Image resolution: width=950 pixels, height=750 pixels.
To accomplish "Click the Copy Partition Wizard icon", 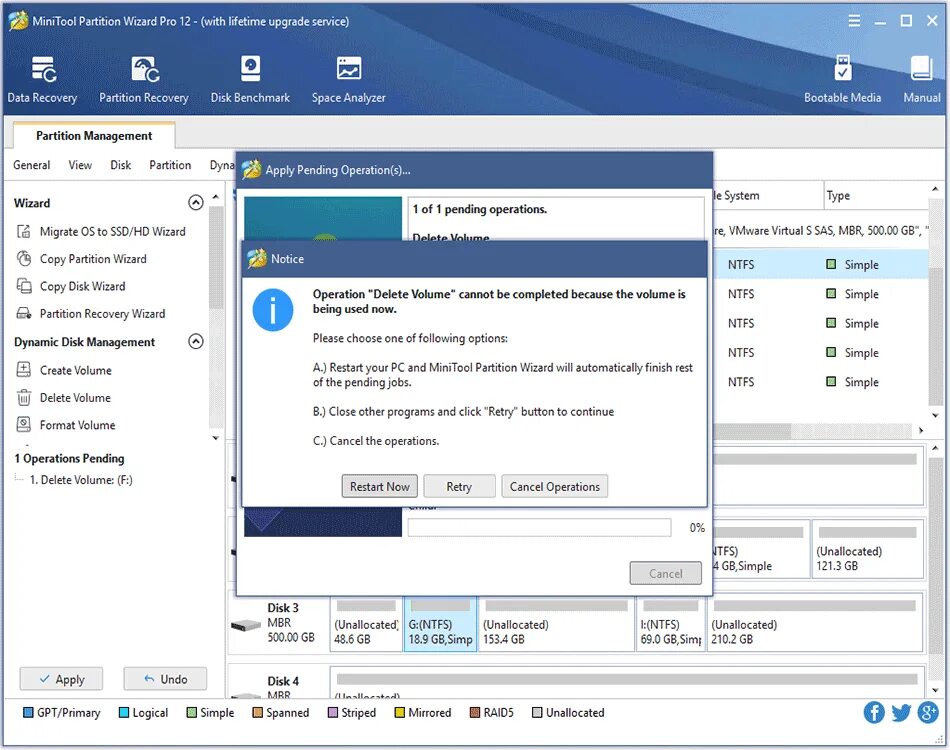I will click(x=24, y=259).
